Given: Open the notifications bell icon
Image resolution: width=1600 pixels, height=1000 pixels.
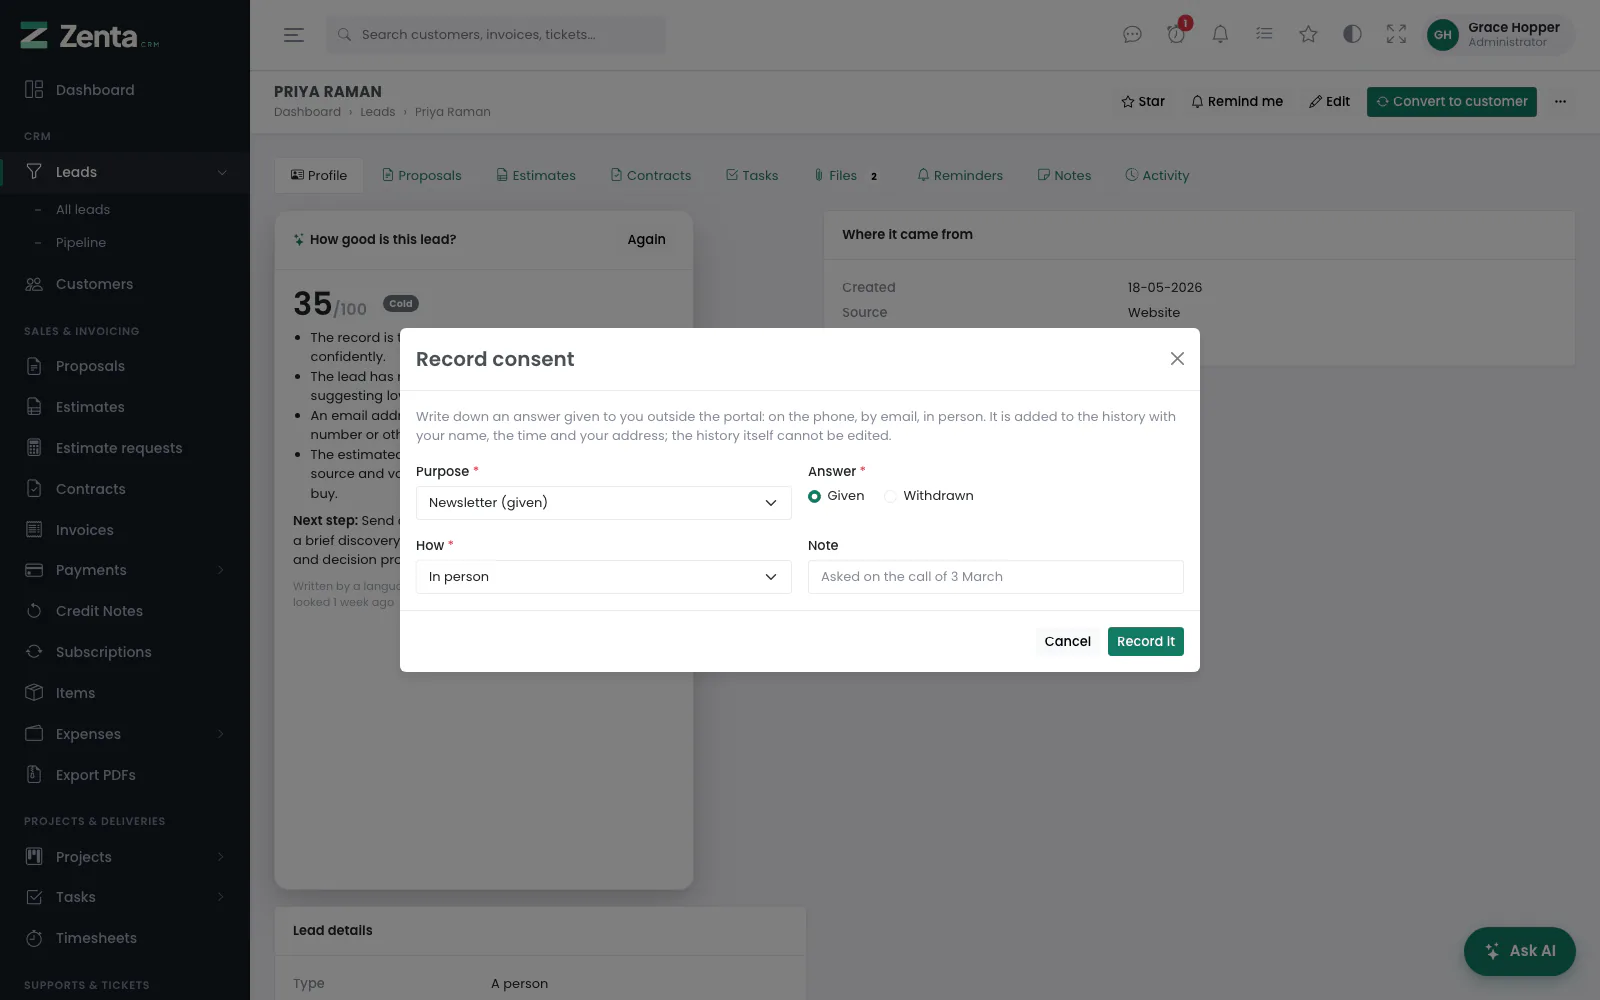Looking at the screenshot, I should [x=1220, y=34].
